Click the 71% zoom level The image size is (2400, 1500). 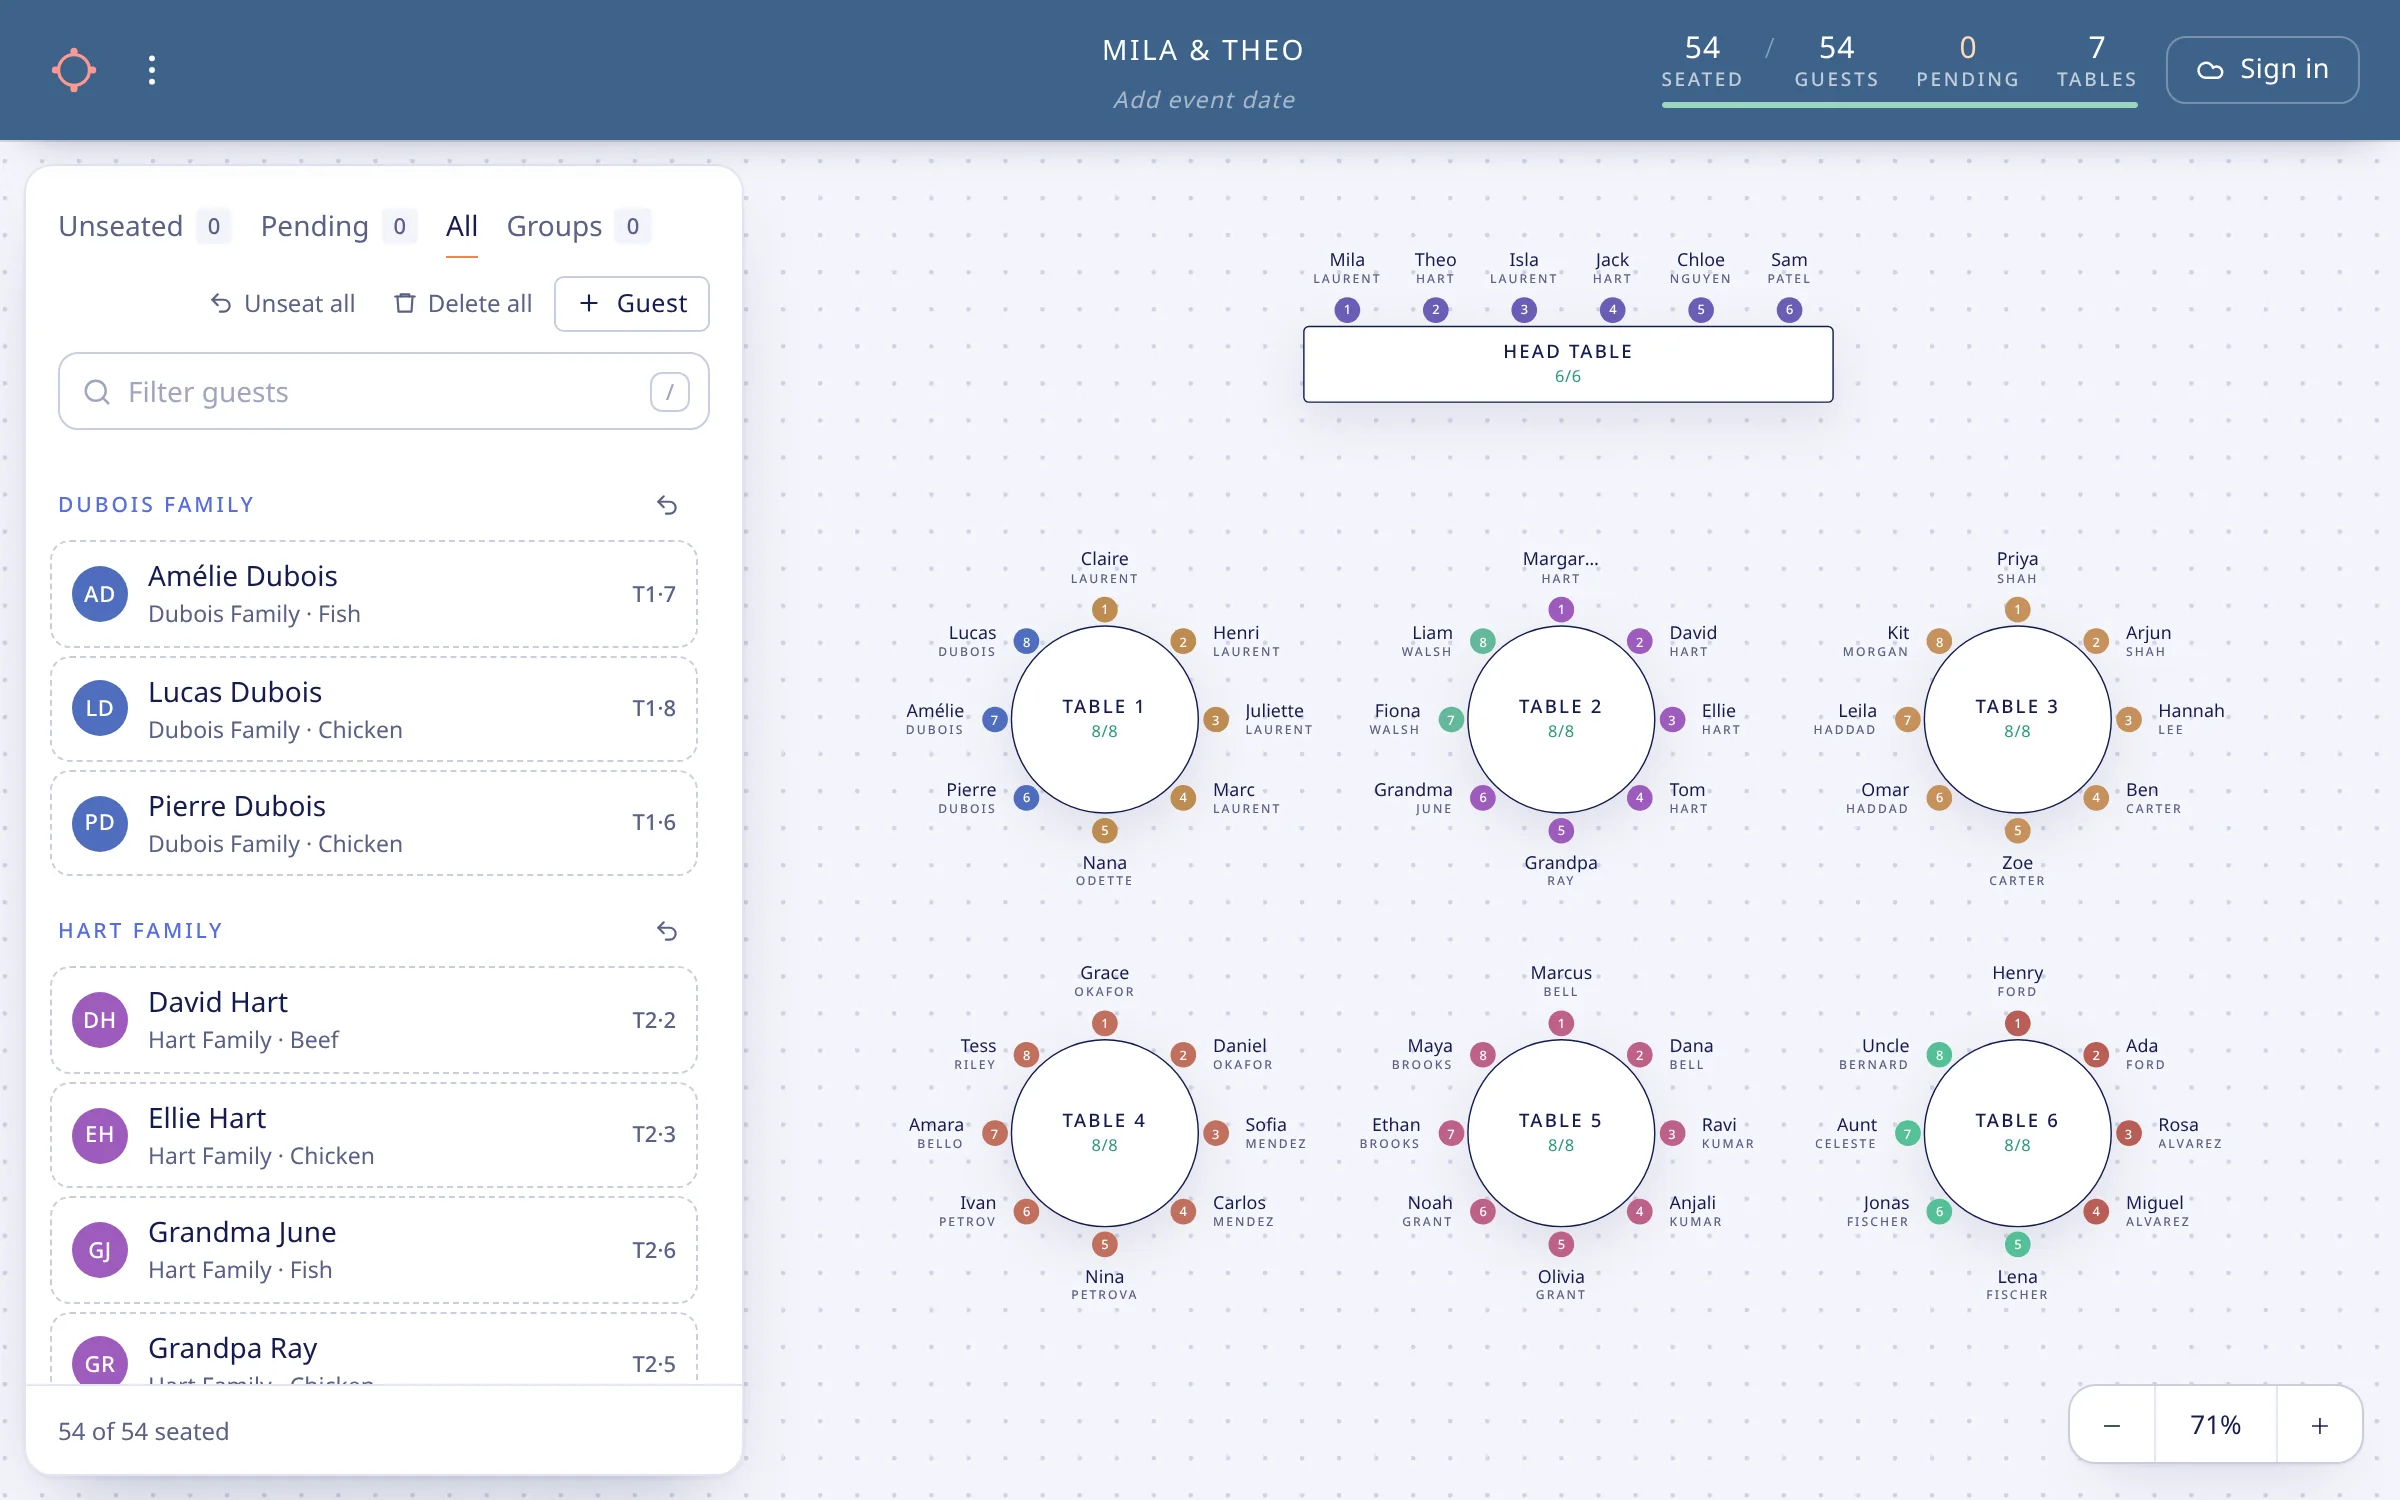point(2216,1425)
